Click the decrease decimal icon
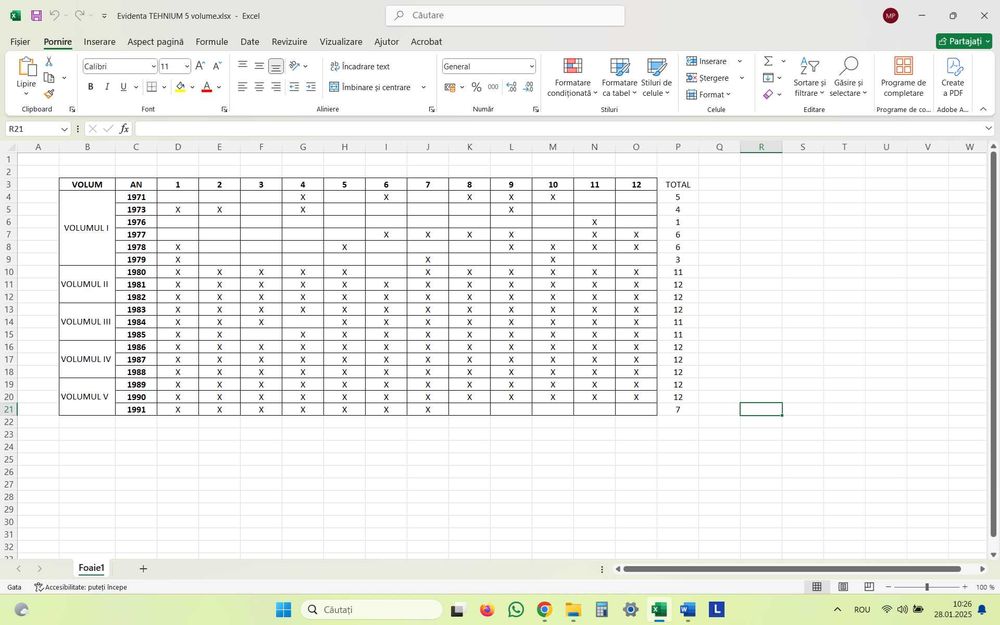The image size is (1000, 625). 528,87
